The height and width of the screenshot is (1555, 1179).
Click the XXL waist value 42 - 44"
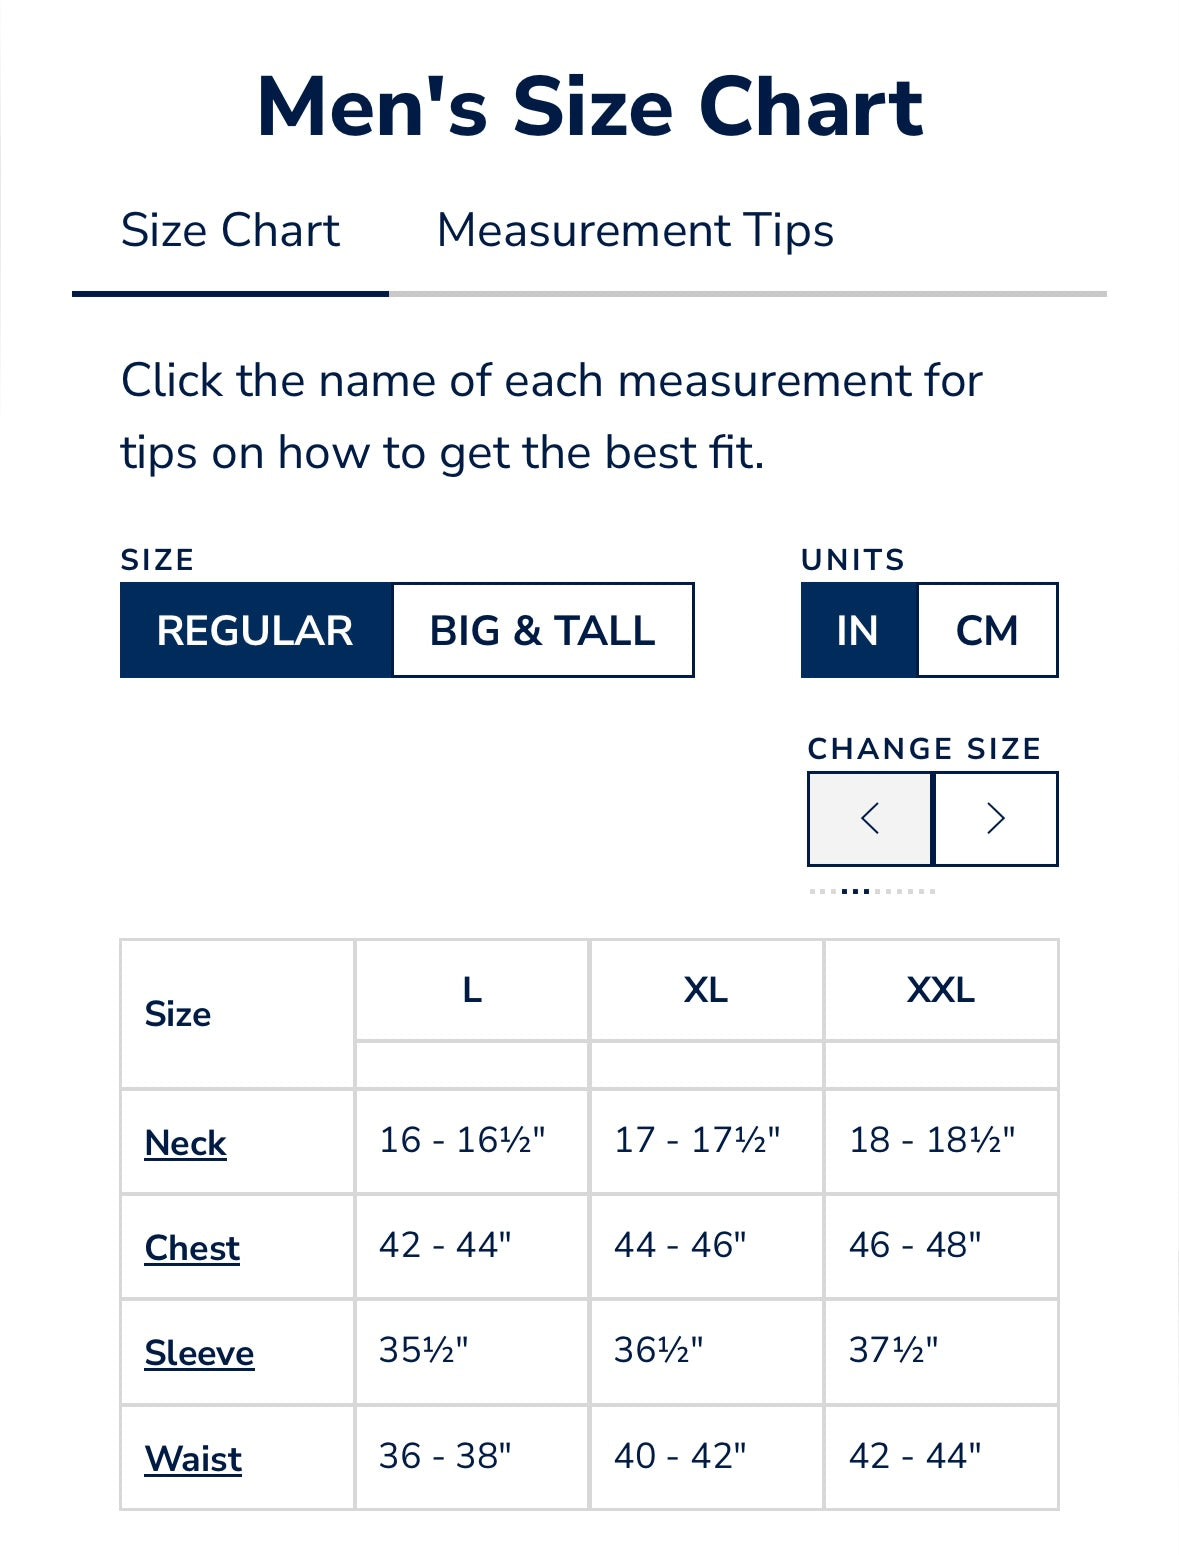(x=915, y=1456)
